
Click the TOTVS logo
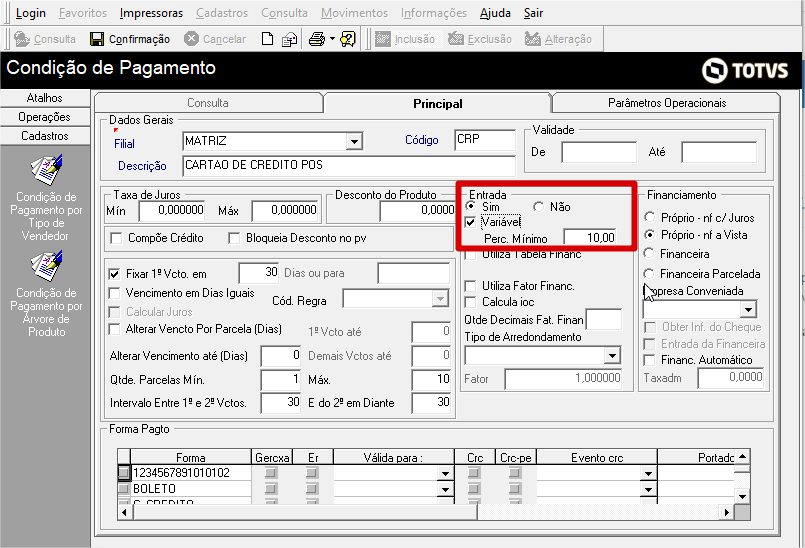click(x=744, y=70)
